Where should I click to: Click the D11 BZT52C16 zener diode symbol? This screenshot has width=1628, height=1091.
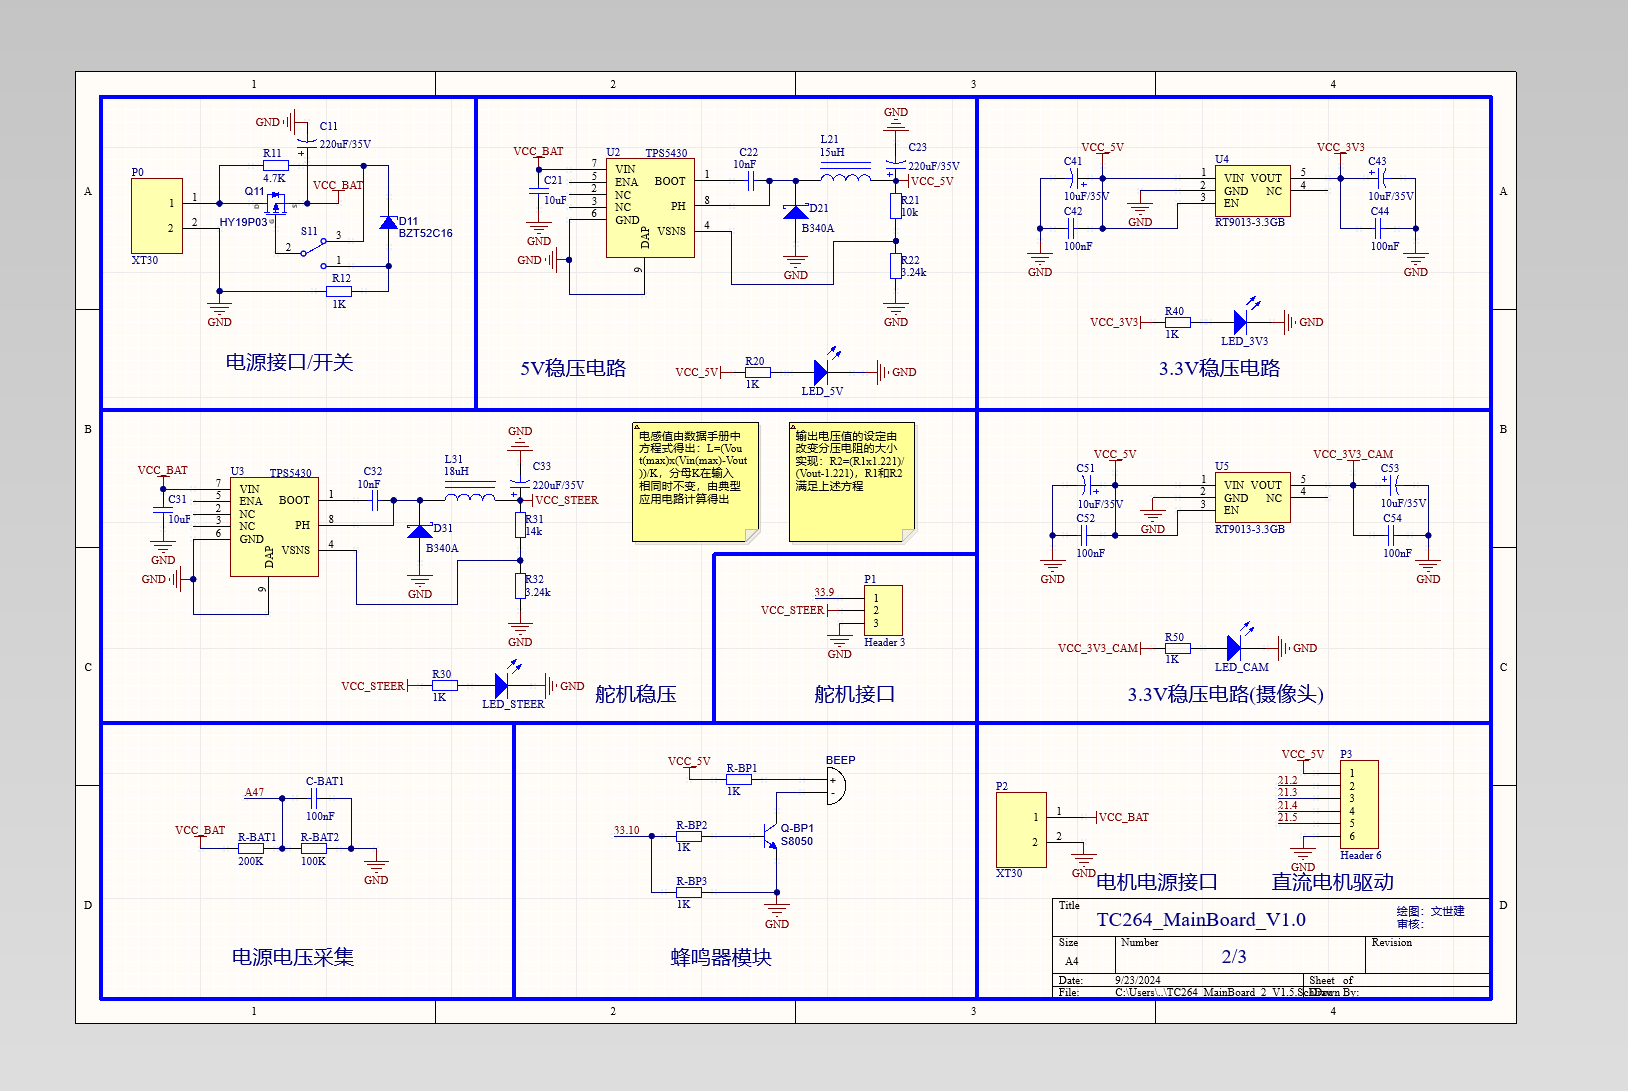(x=389, y=222)
